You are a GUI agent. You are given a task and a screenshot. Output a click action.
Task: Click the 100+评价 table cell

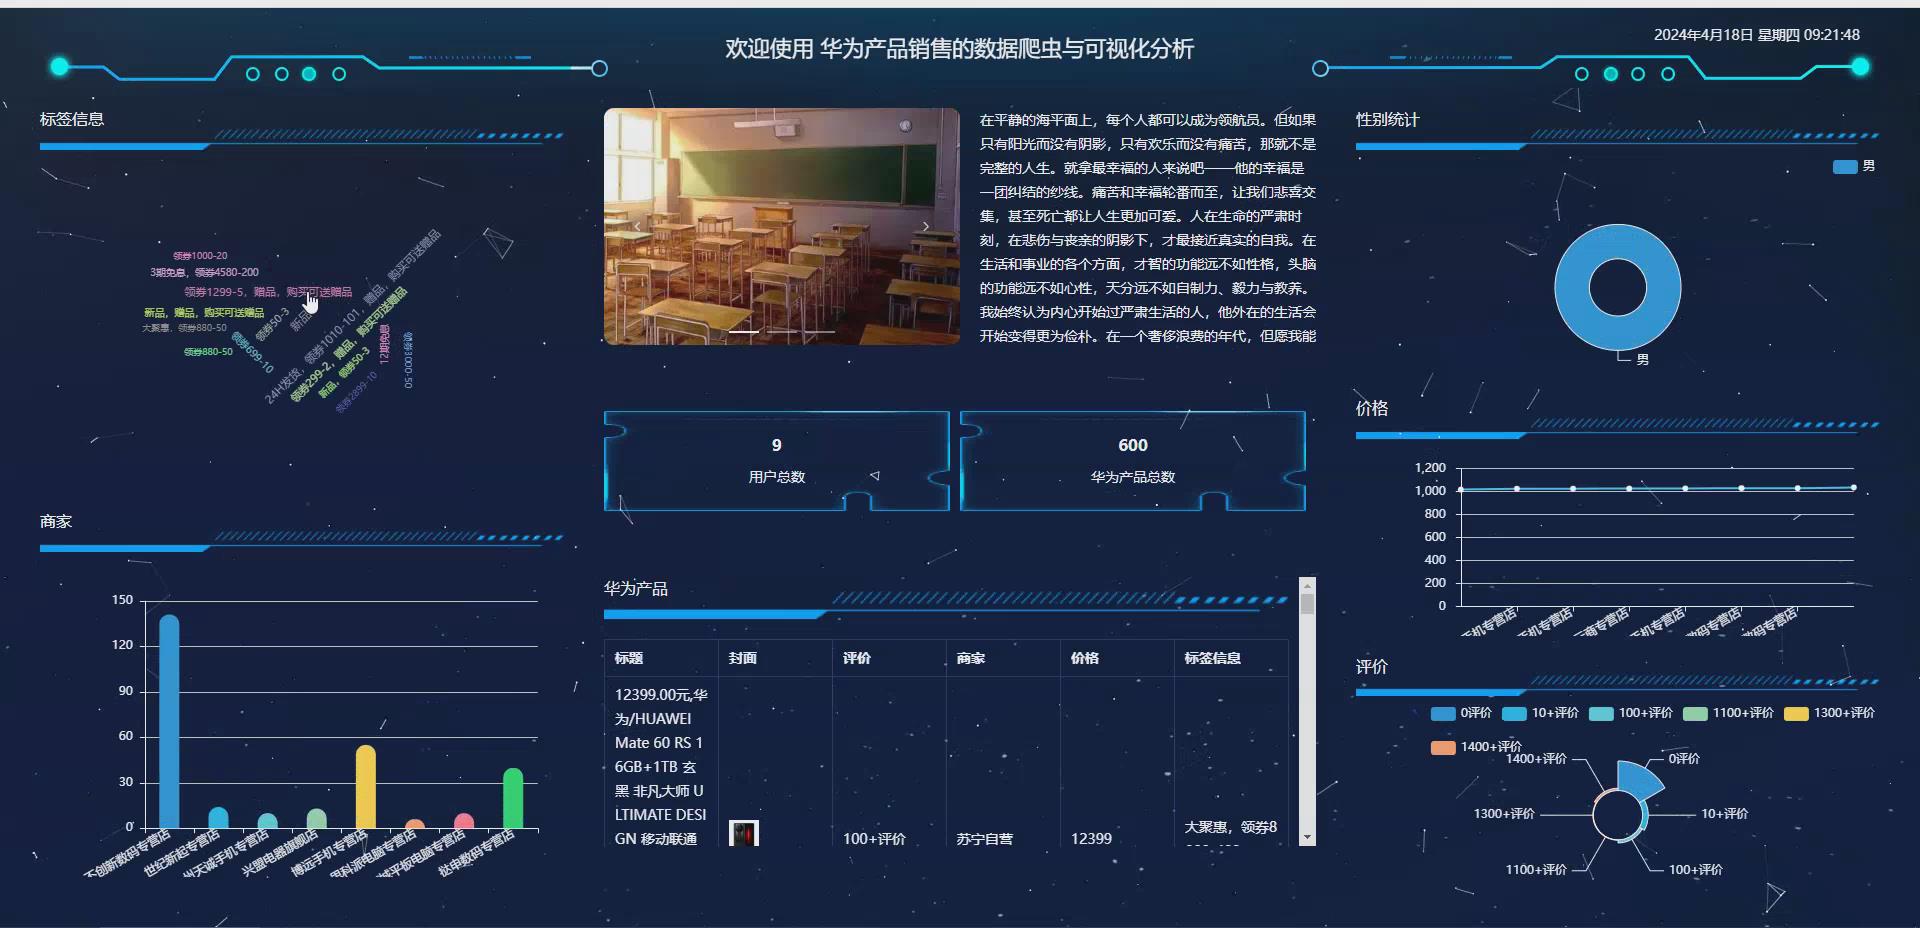874,839
